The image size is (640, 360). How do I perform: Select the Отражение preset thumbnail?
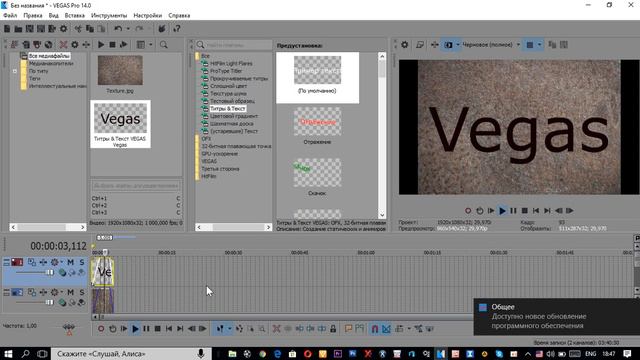click(318, 122)
